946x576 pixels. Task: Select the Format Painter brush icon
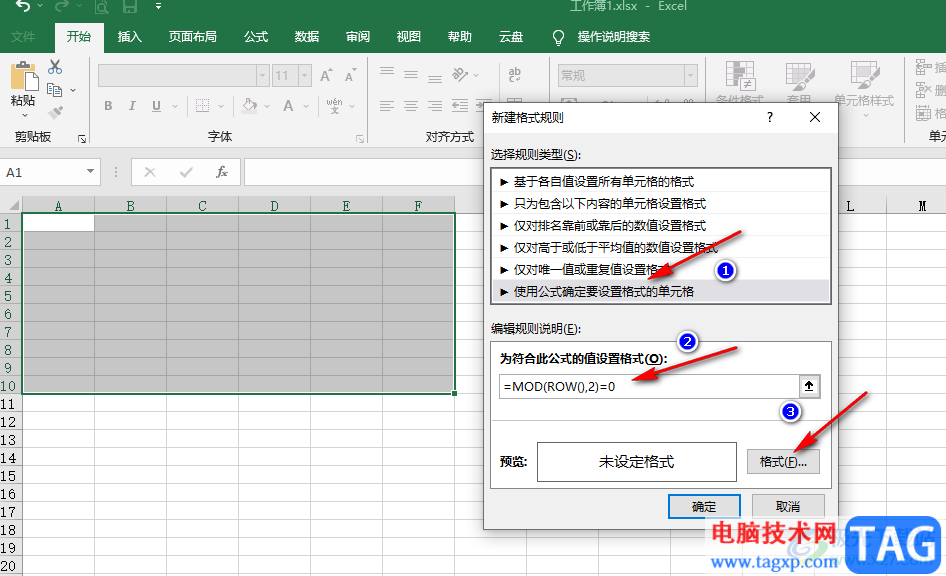[55, 112]
